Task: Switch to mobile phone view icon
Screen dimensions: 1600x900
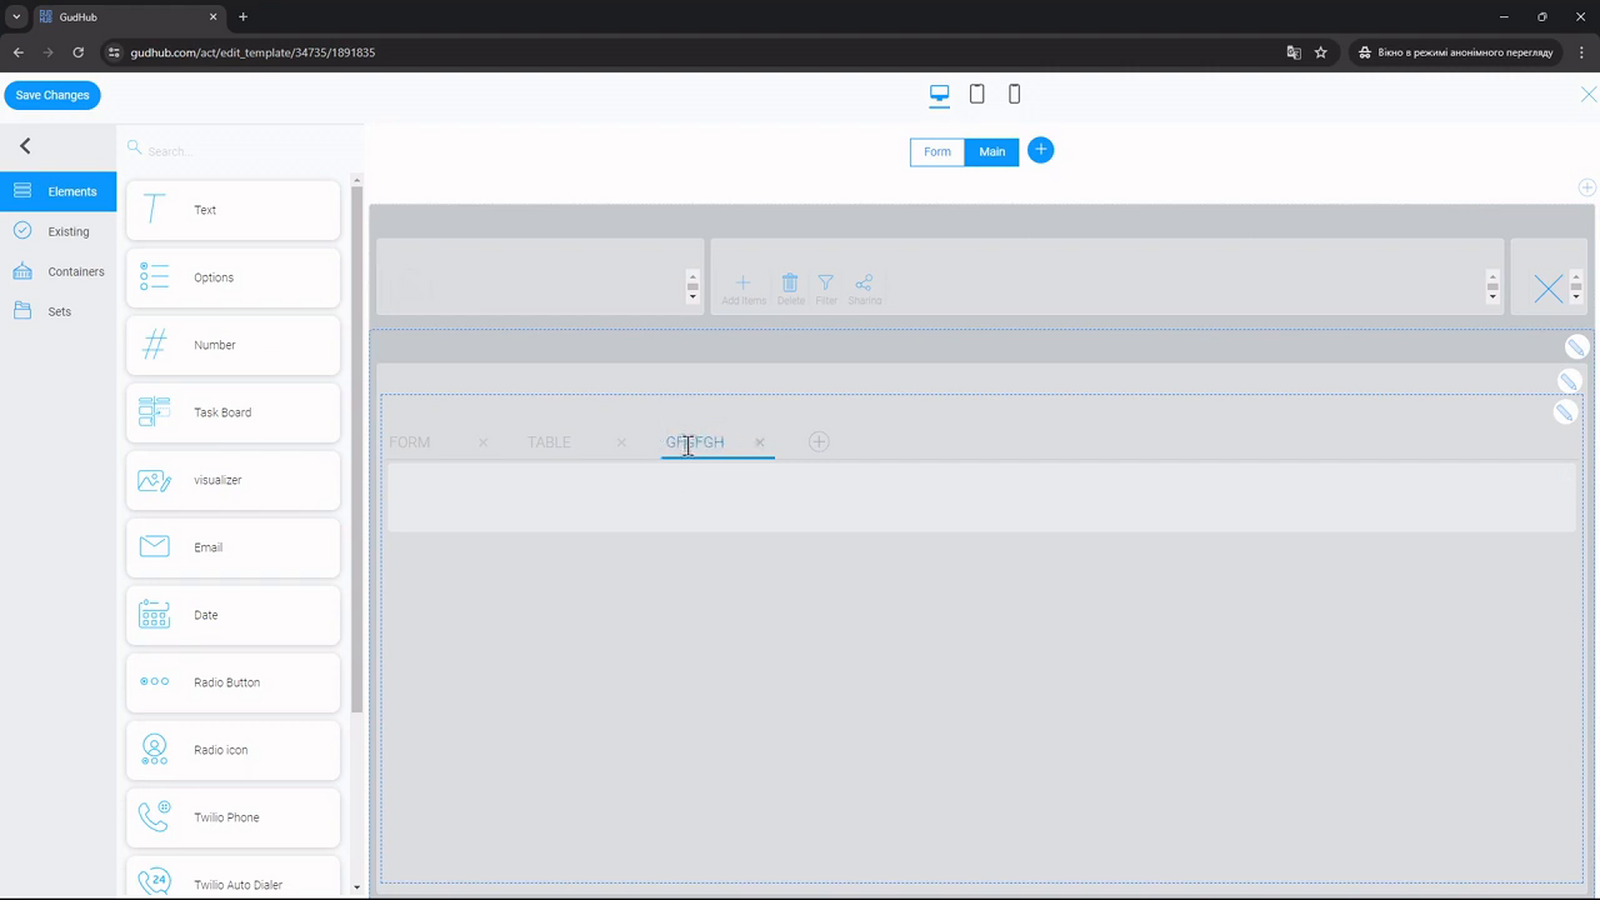Action: pos(1014,94)
